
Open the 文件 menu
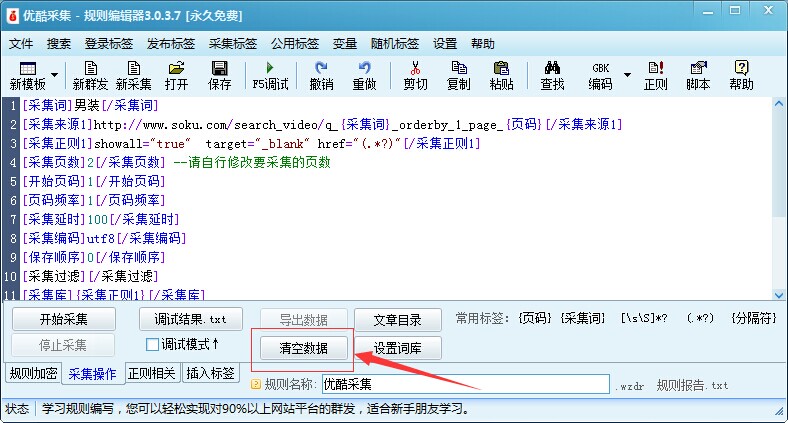[21, 44]
